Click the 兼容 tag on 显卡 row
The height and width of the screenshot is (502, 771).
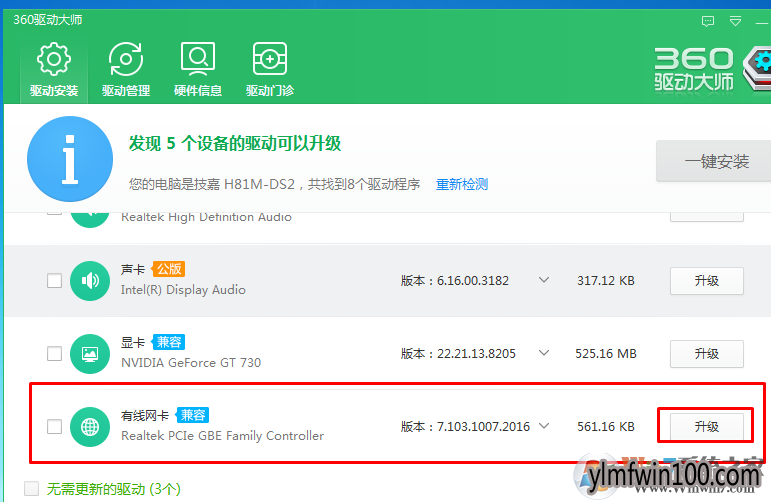(168, 342)
